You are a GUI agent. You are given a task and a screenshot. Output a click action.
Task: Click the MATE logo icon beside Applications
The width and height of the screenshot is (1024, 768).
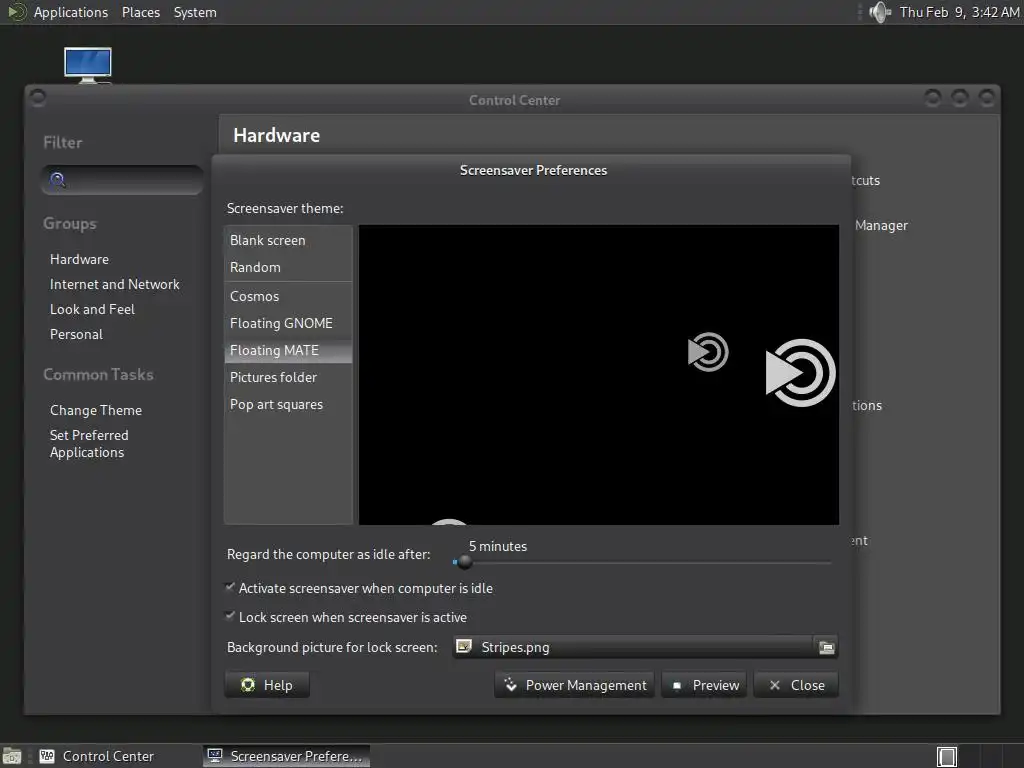pos(16,12)
